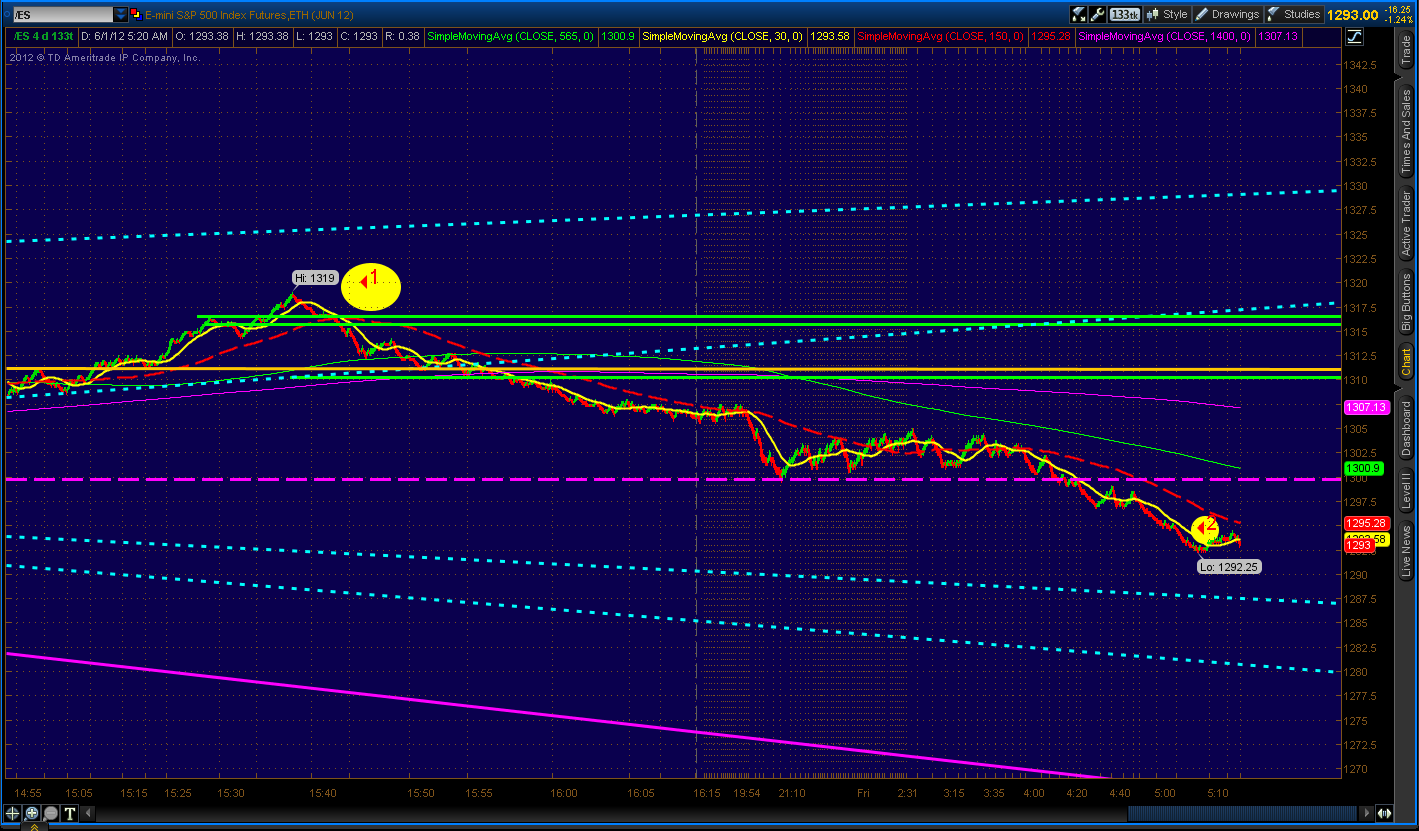This screenshot has width=1419, height=831.
Task: Select the text note T tool
Action: point(69,813)
